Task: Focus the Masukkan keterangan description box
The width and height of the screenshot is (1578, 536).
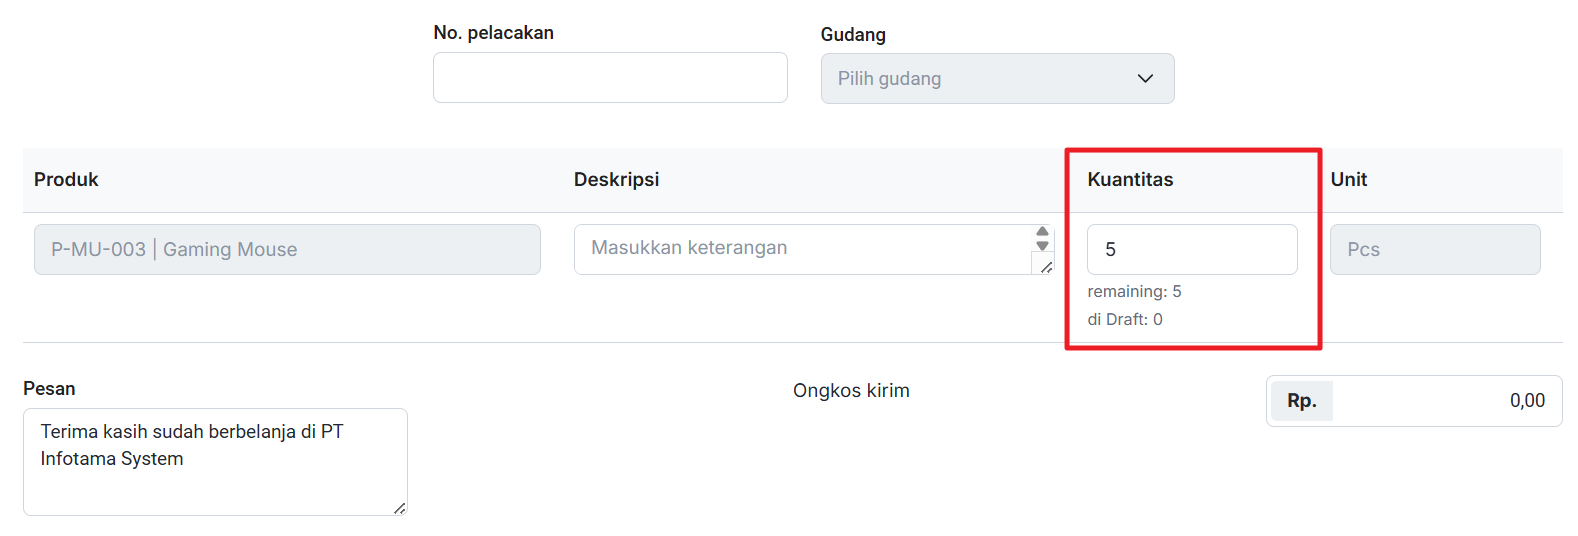Action: coord(802,249)
